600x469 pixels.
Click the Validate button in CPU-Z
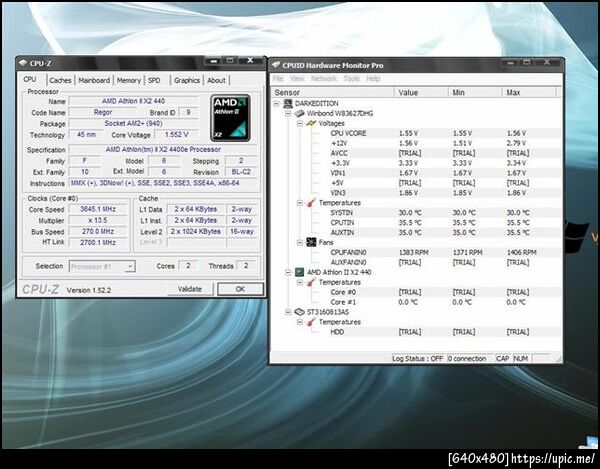pyautogui.click(x=190, y=289)
